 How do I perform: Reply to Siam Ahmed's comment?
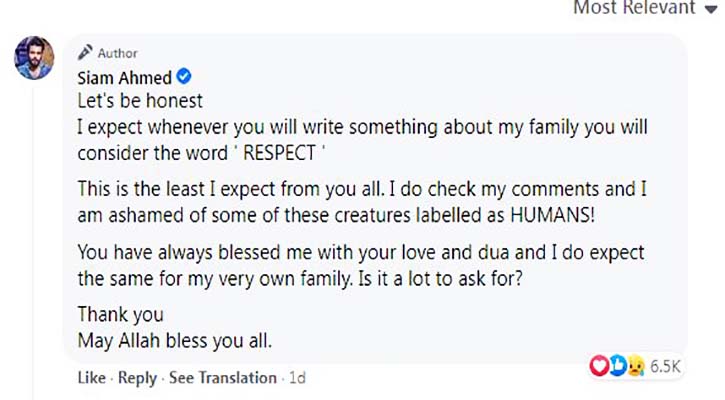tap(137, 378)
